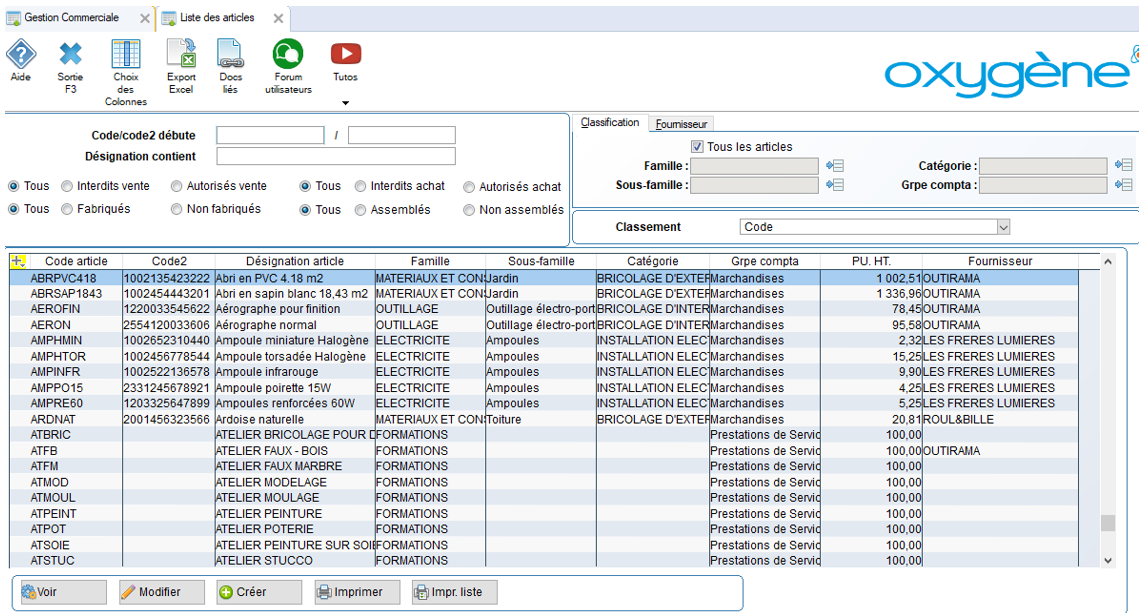Viewport: 1144px width, 613px height.
Task: Open the Classement dropdown
Action: click(x=875, y=227)
